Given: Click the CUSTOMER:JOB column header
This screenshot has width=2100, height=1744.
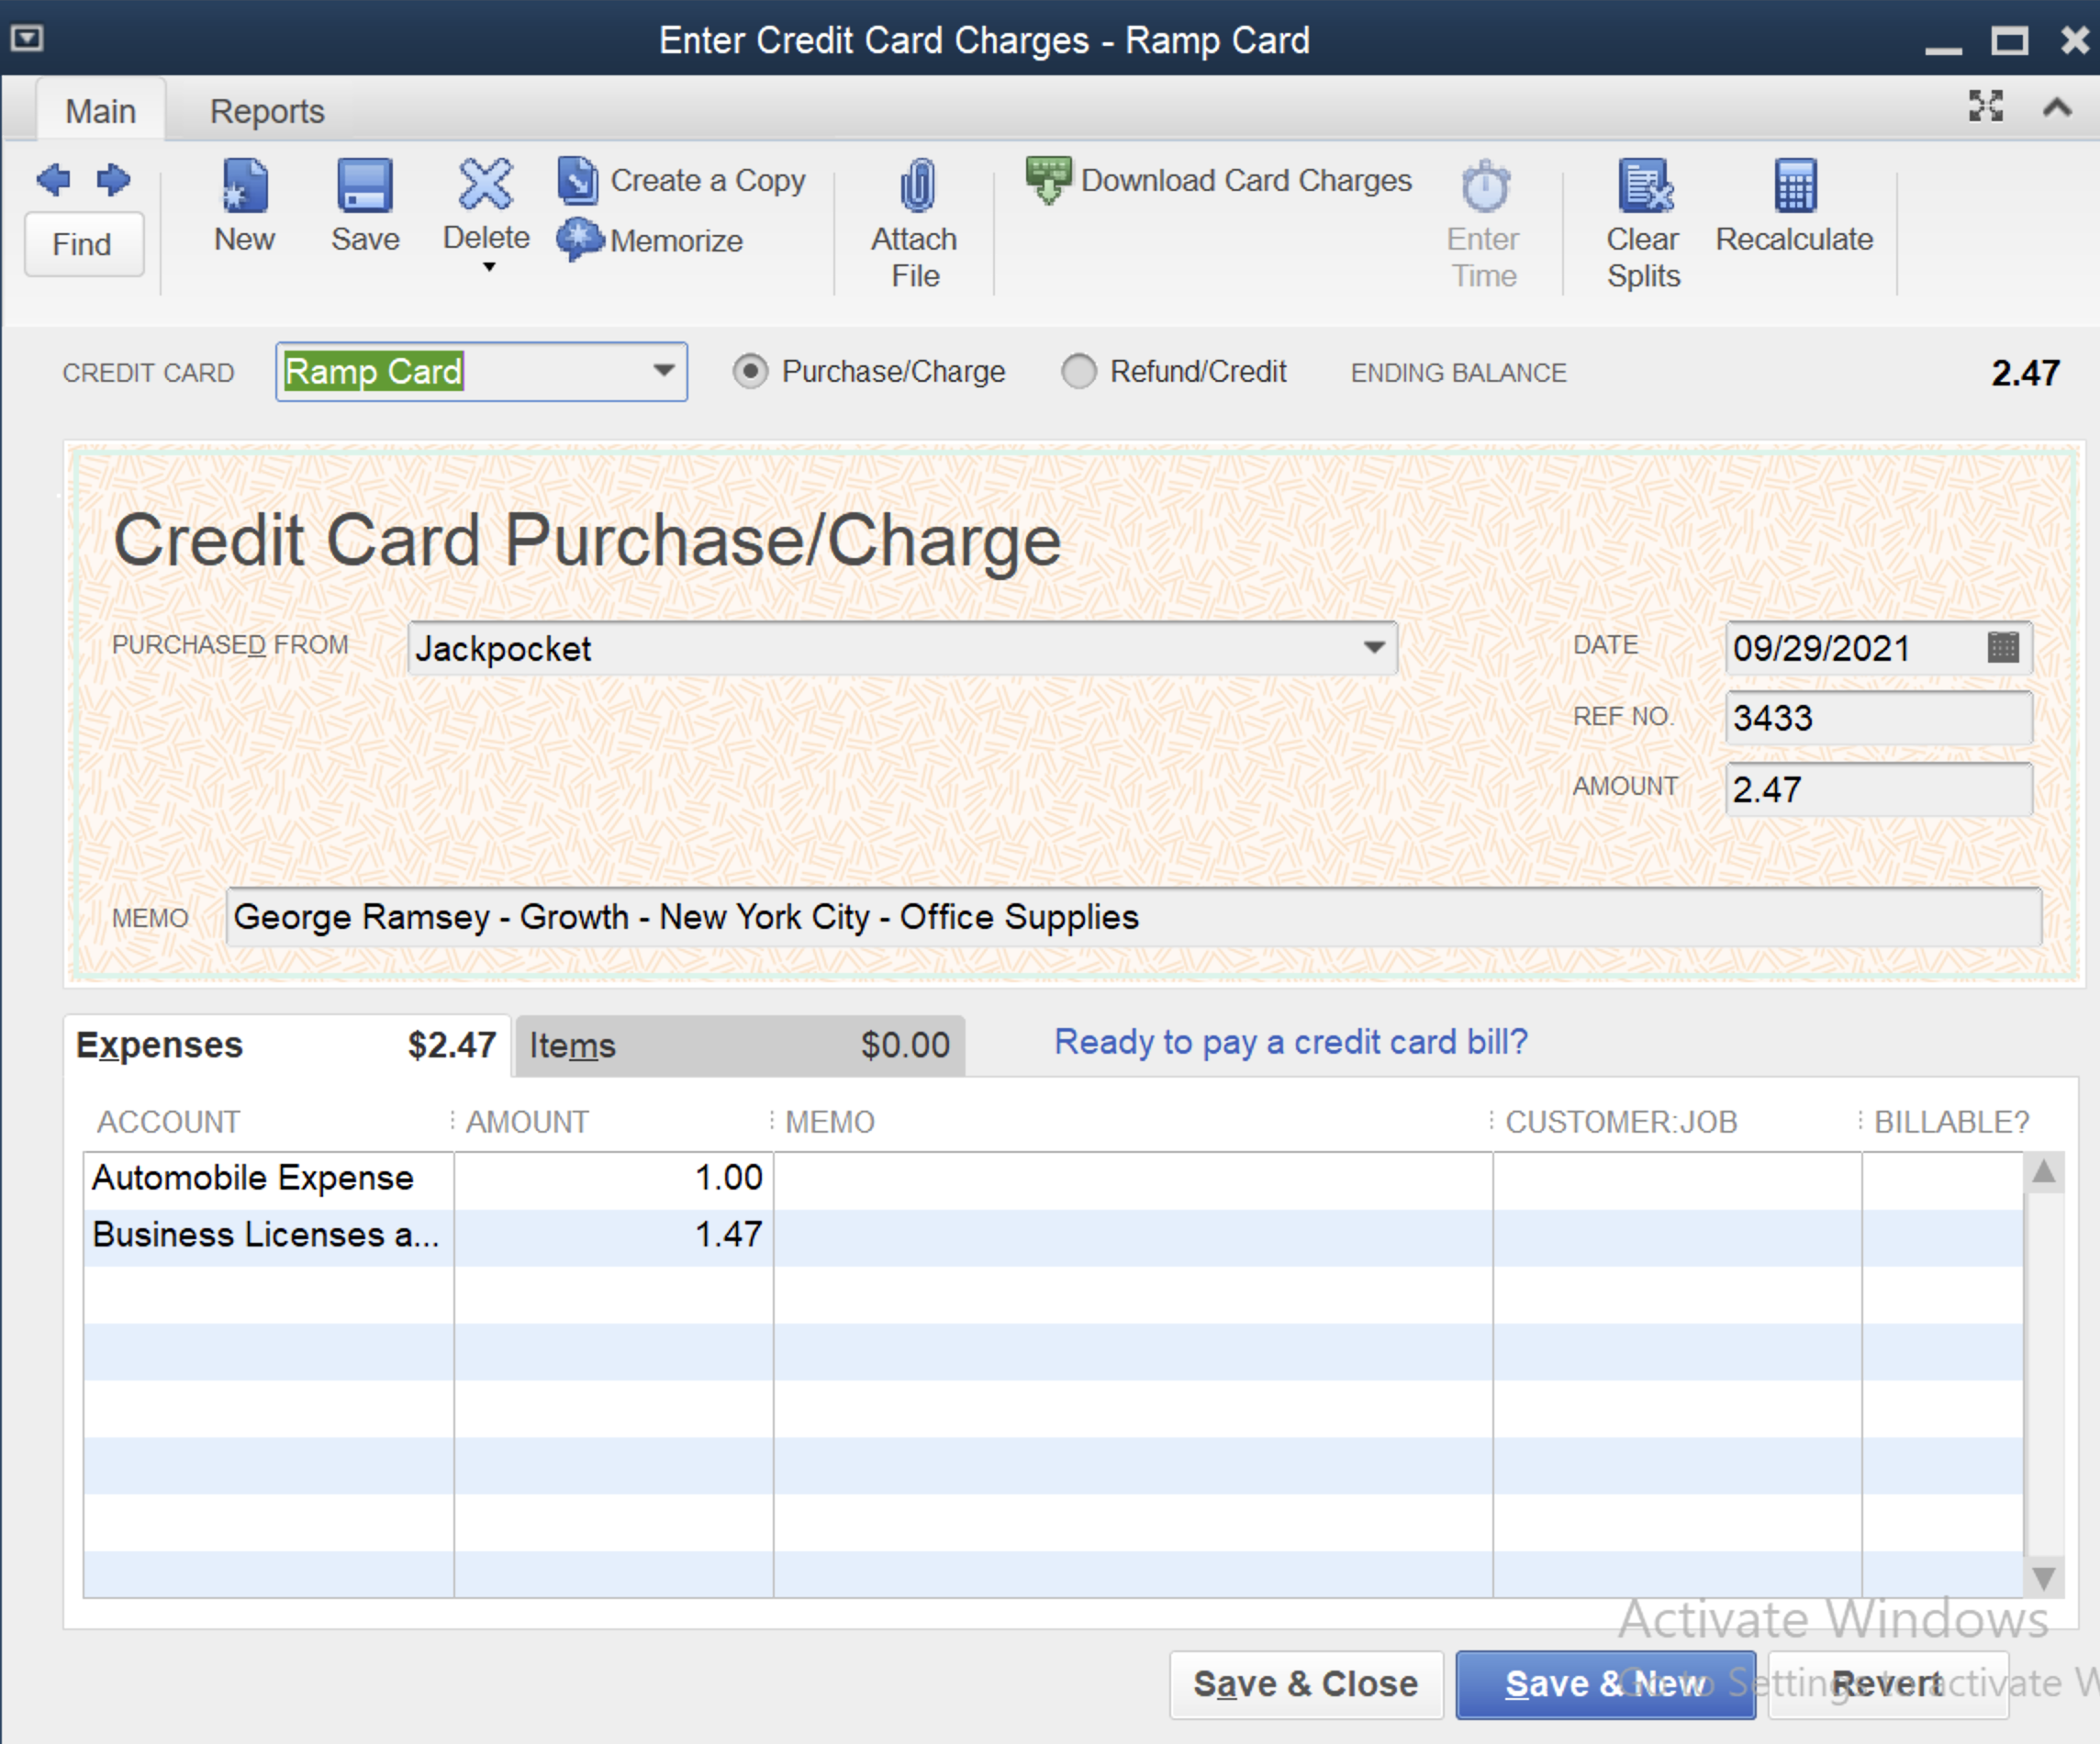Looking at the screenshot, I should pyautogui.click(x=1621, y=1122).
